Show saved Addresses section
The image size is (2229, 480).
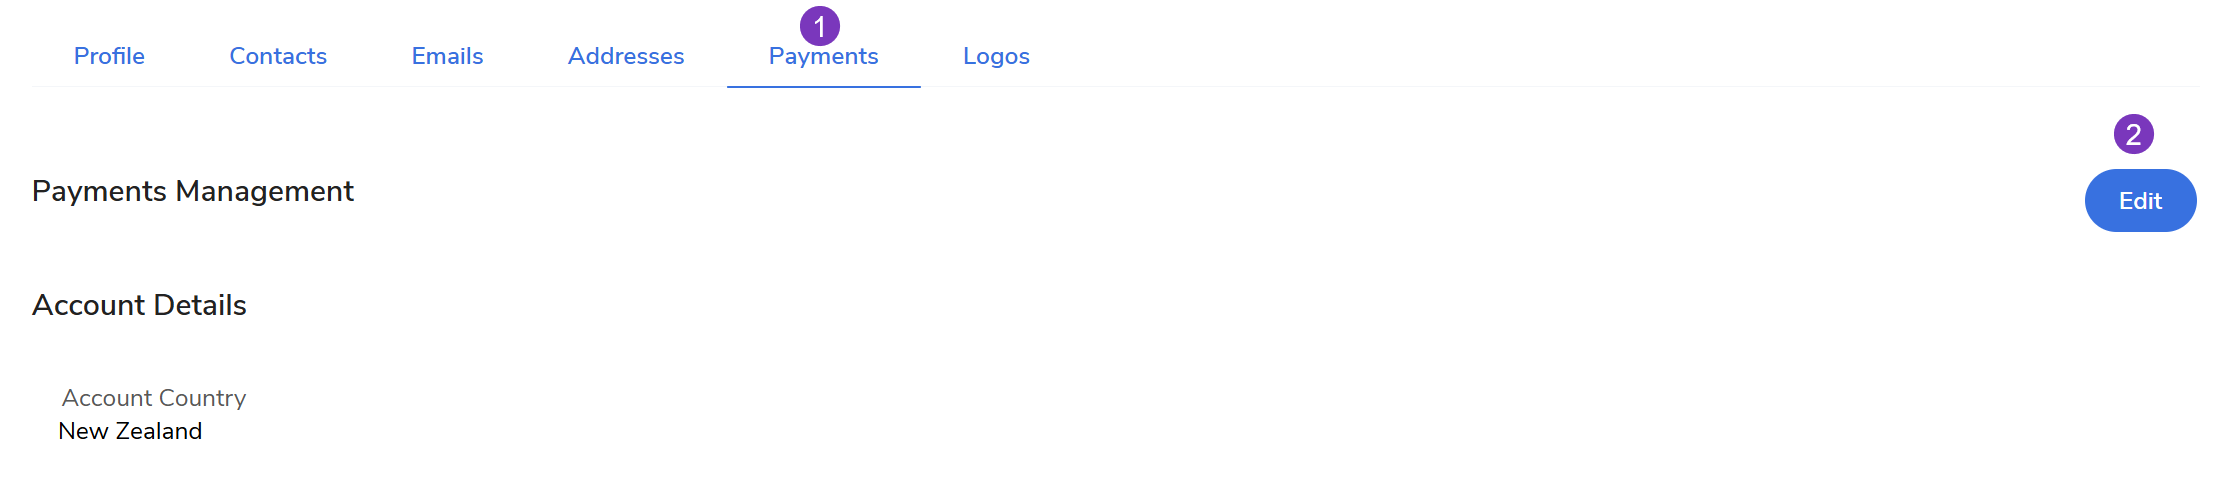[x=626, y=56]
